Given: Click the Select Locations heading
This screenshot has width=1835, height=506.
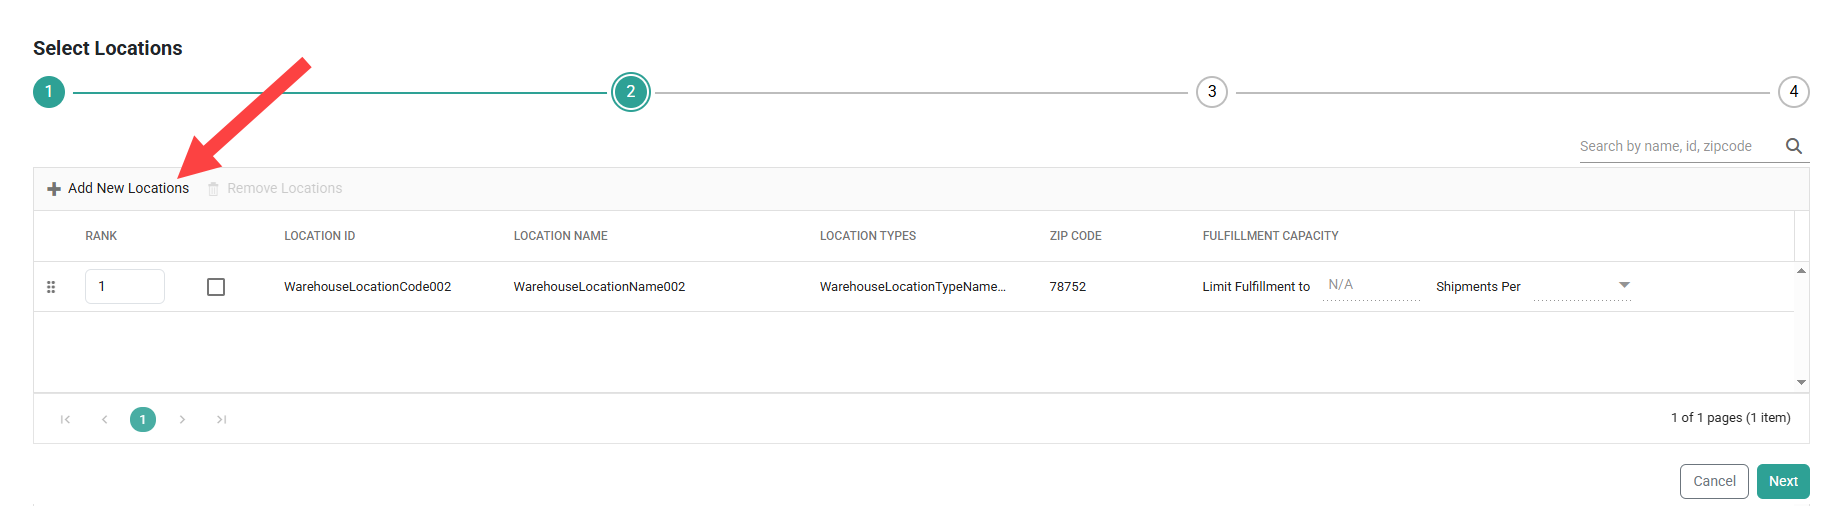Looking at the screenshot, I should coord(108,48).
